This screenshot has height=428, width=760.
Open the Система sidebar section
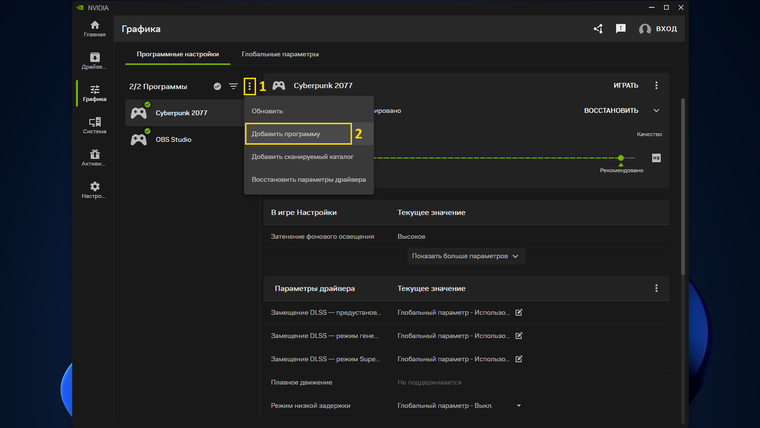(x=95, y=126)
